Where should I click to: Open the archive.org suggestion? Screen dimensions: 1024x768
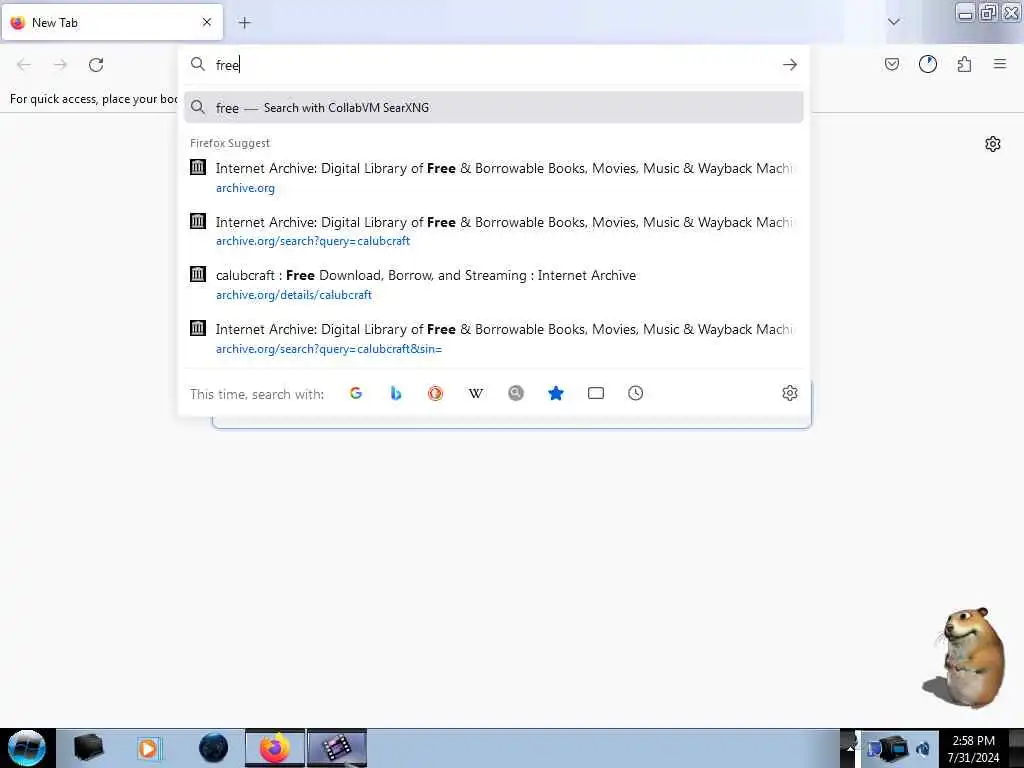[x=494, y=177]
